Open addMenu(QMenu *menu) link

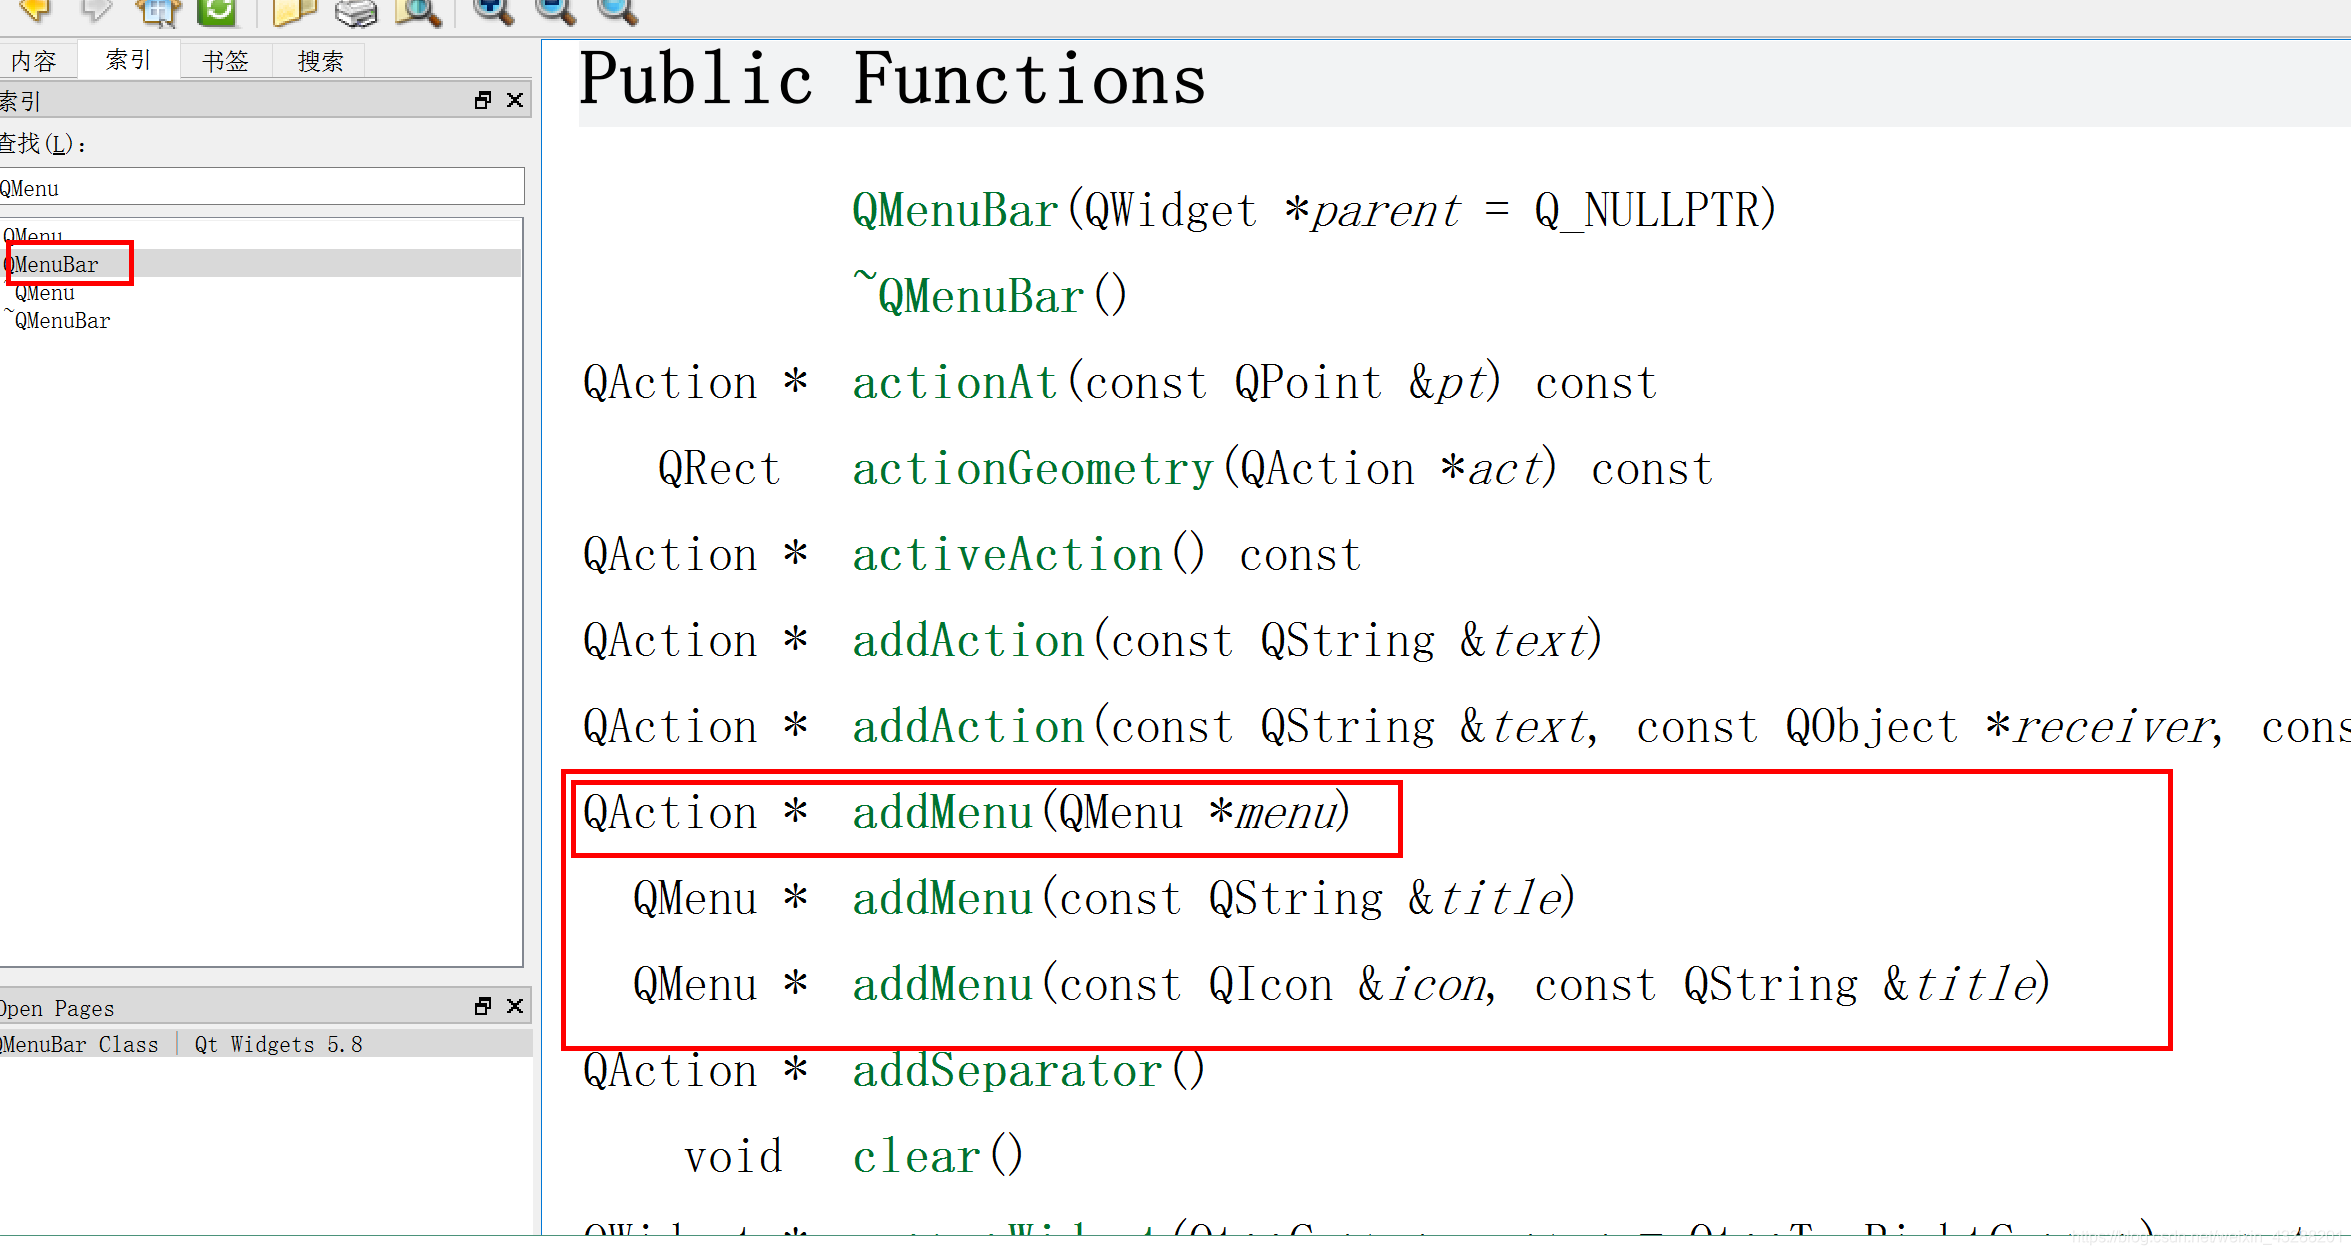pyautogui.click(x=942, y=813)
